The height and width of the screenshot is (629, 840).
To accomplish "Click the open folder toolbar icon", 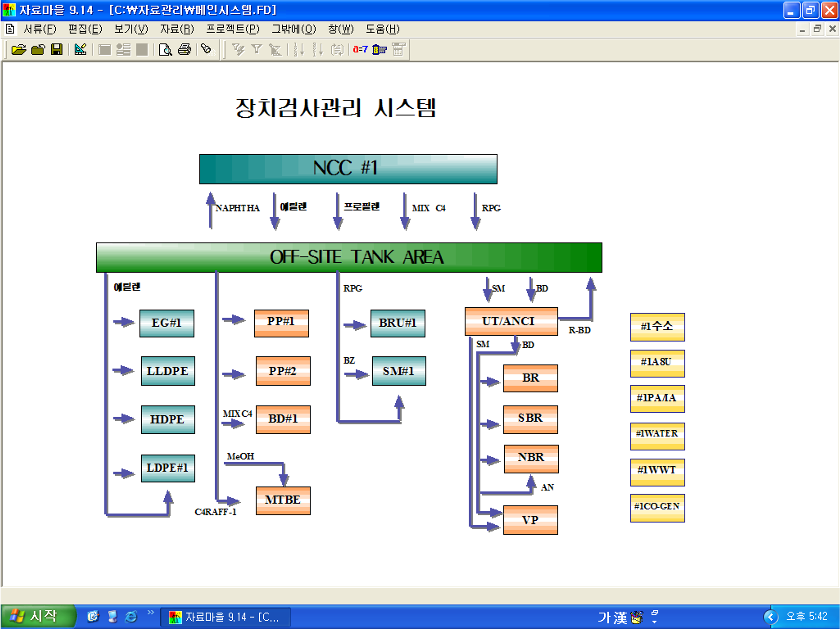I will (18, 49).
